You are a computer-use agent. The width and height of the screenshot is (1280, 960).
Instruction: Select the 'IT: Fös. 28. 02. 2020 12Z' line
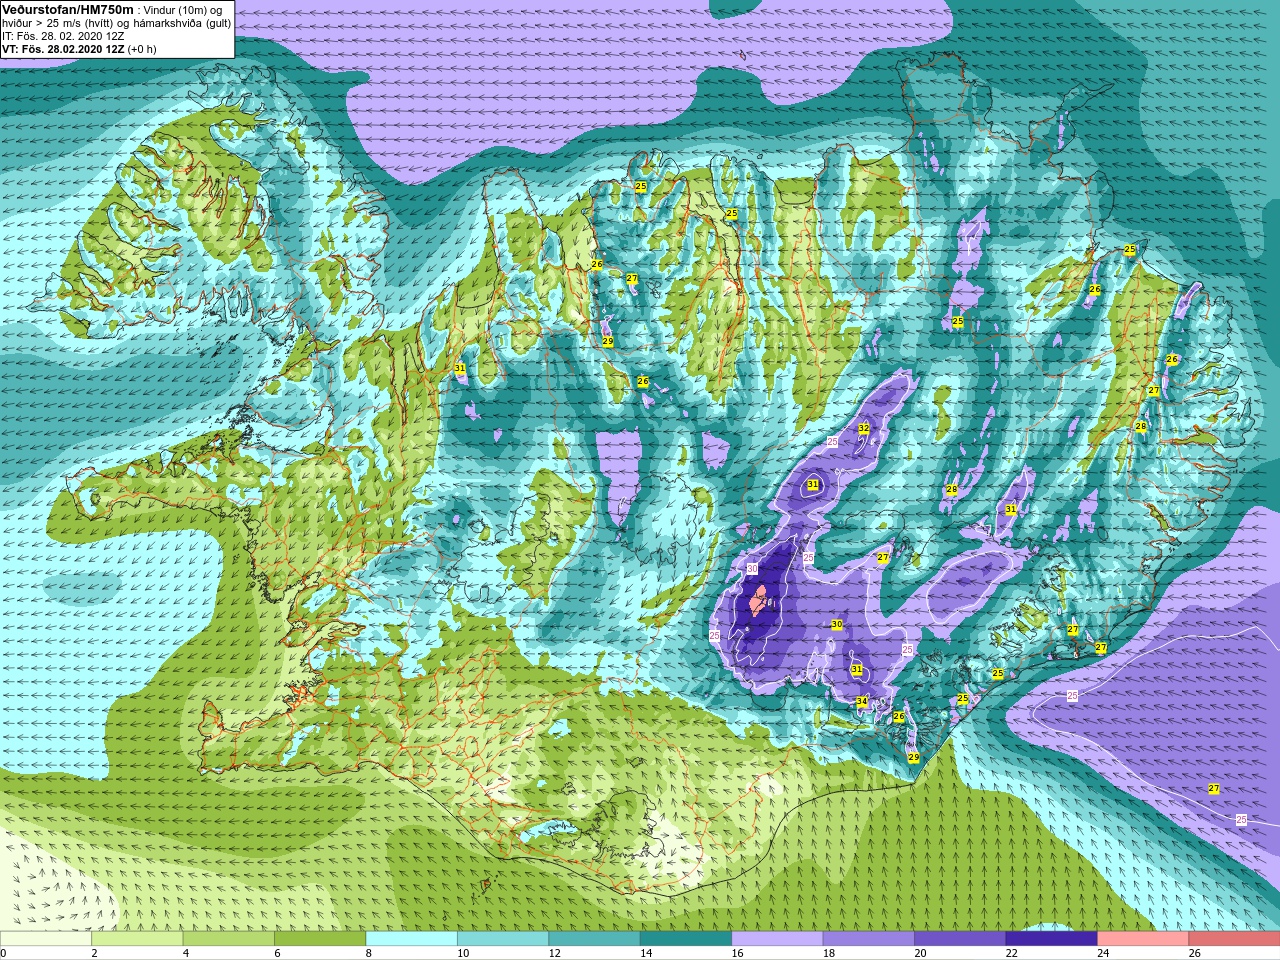(63, 36)
